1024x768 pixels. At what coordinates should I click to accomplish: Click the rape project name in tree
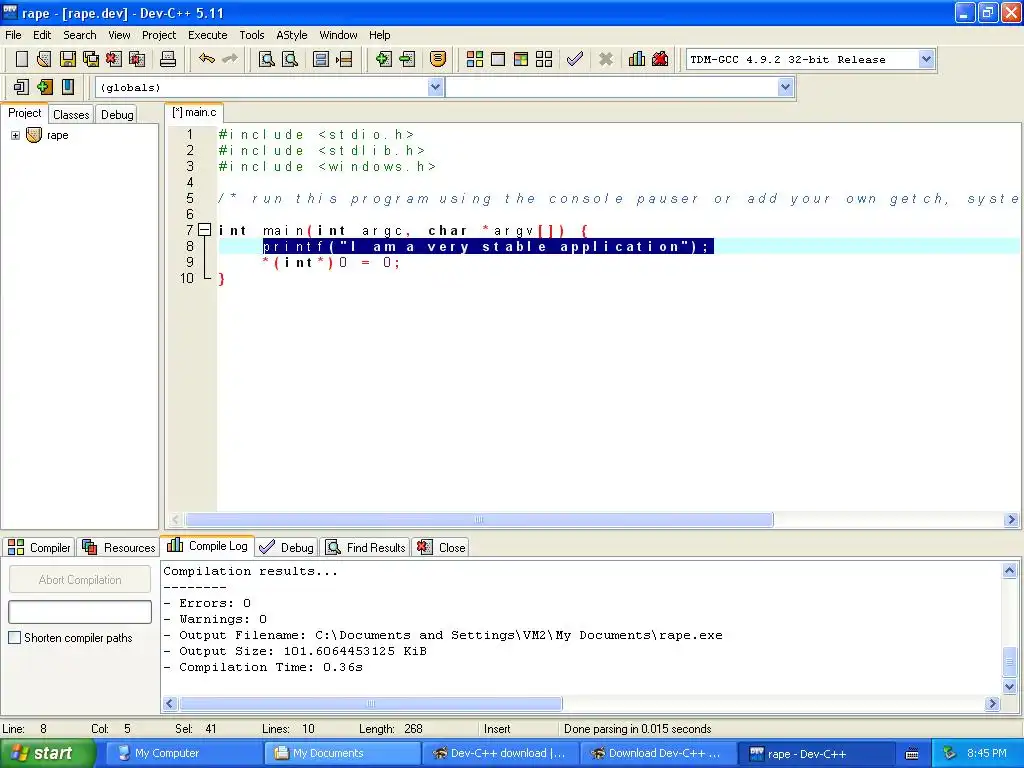coord(57,135)
